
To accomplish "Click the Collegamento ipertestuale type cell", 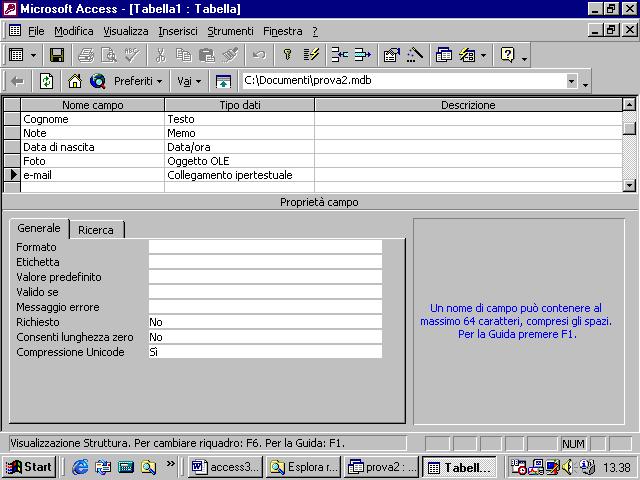I will pyautogui.click(x=240, y=175).
